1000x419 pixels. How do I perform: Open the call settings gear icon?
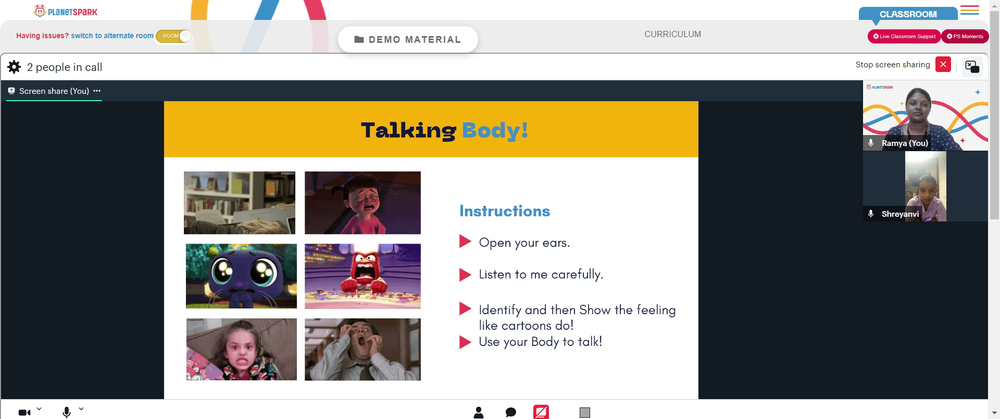(14, 67)
